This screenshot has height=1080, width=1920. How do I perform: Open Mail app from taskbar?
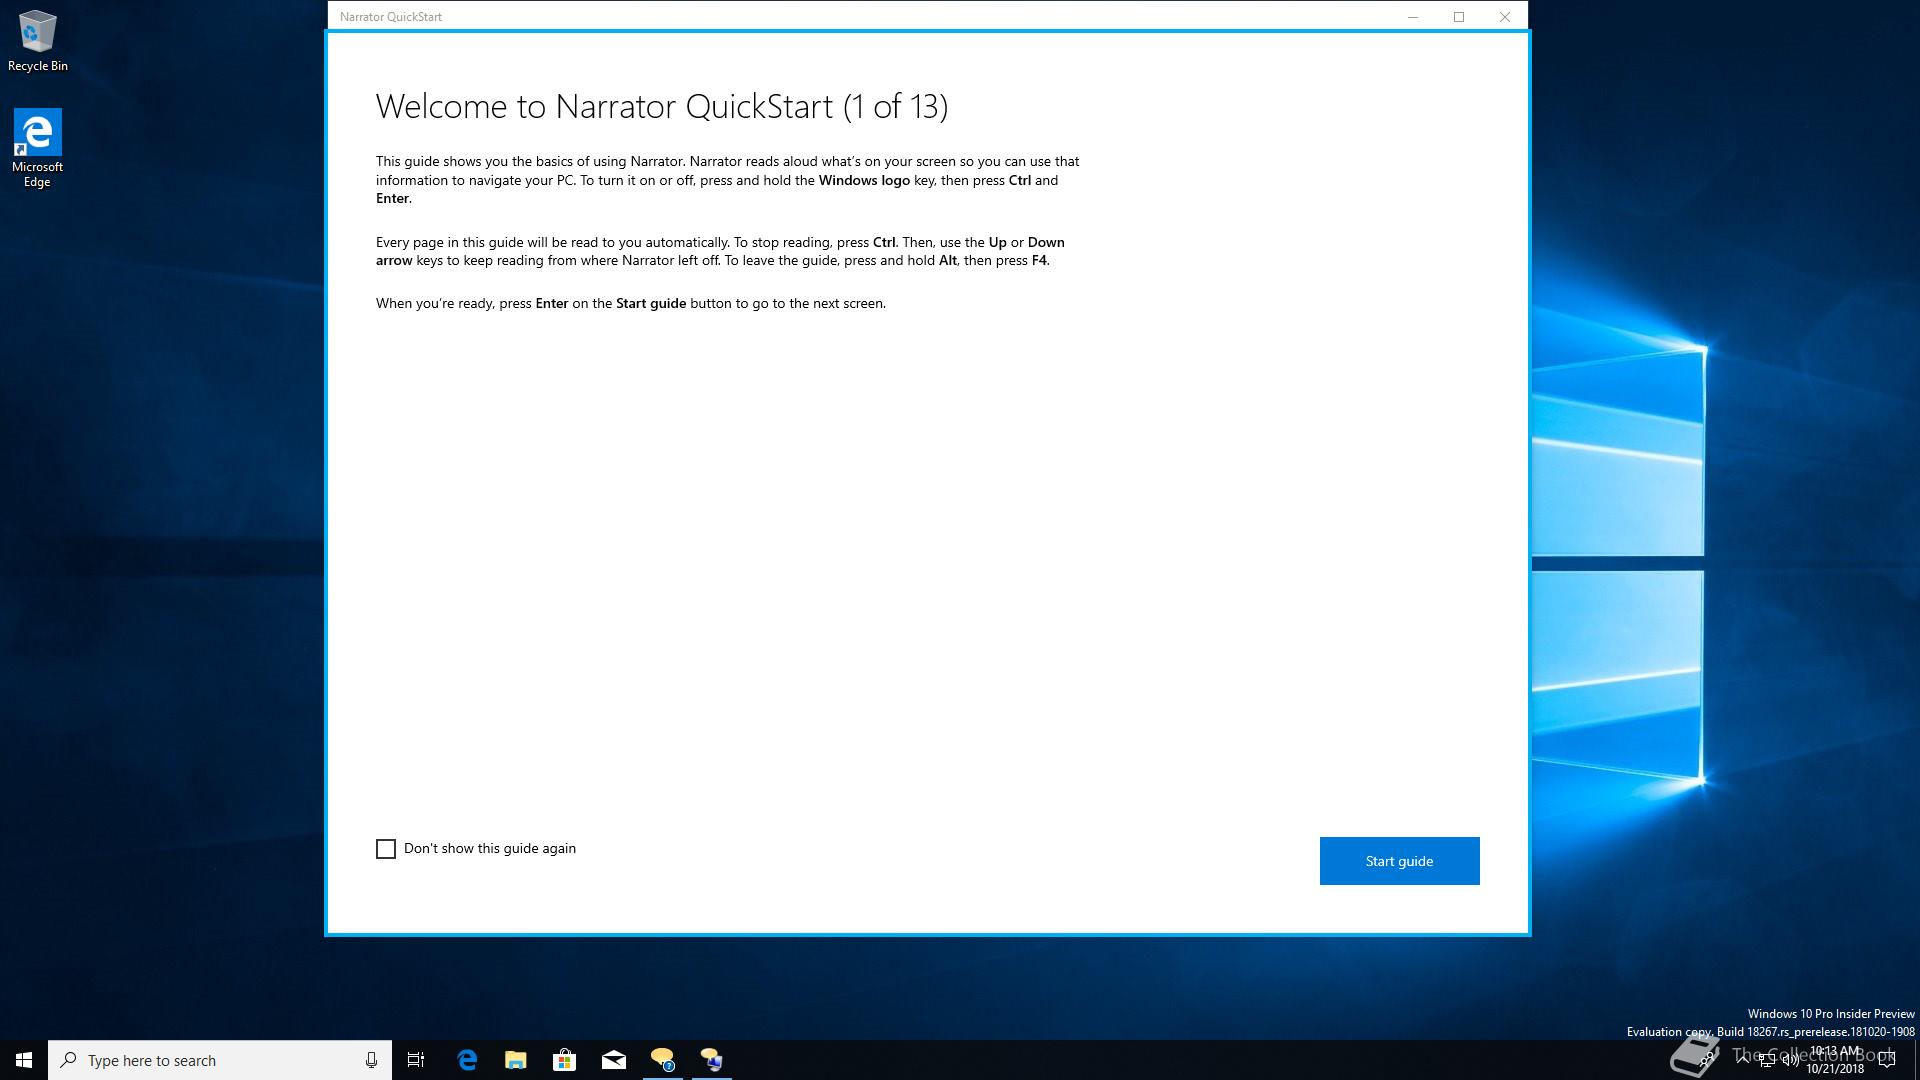click(614, 1060)
